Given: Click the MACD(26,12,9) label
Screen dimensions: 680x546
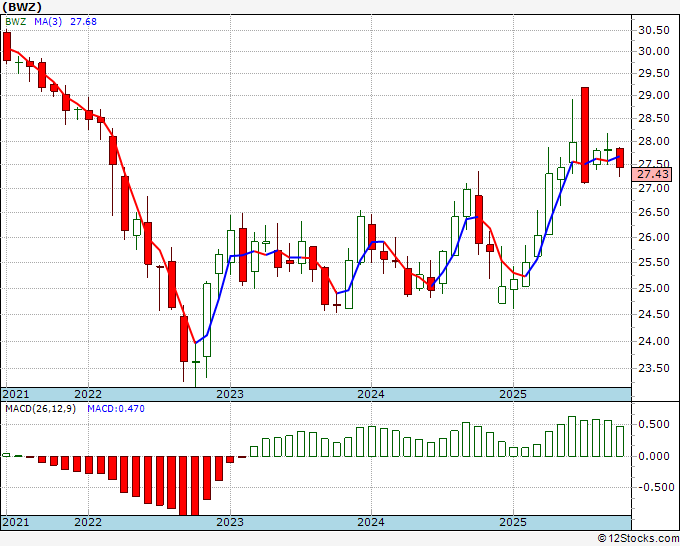Looking at the screenshot, I should click(40, 409).
